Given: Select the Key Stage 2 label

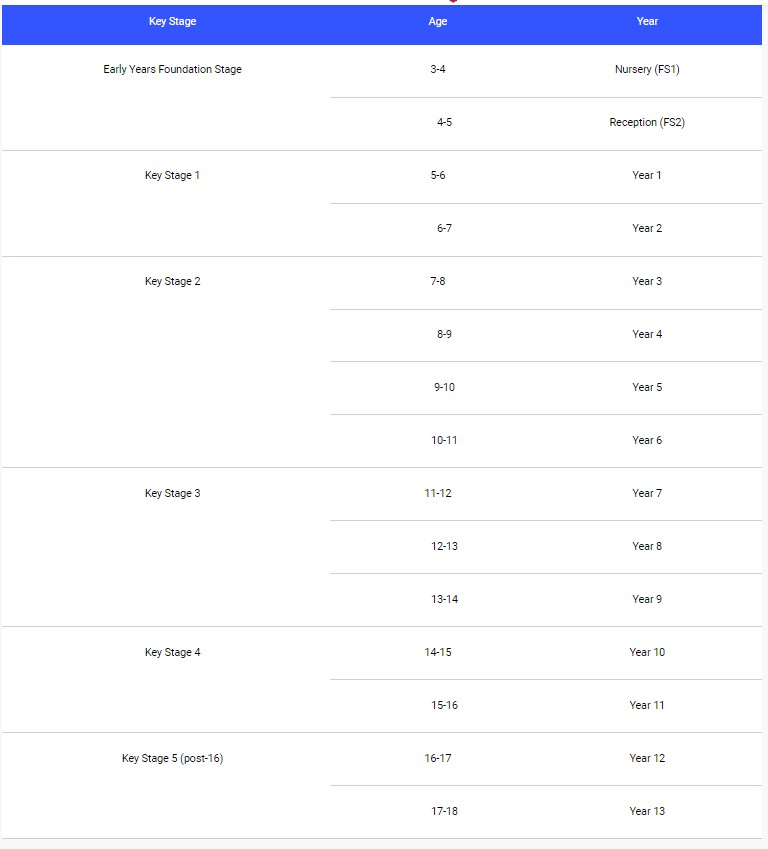Looking at the screenshot, I should point(172,282).
